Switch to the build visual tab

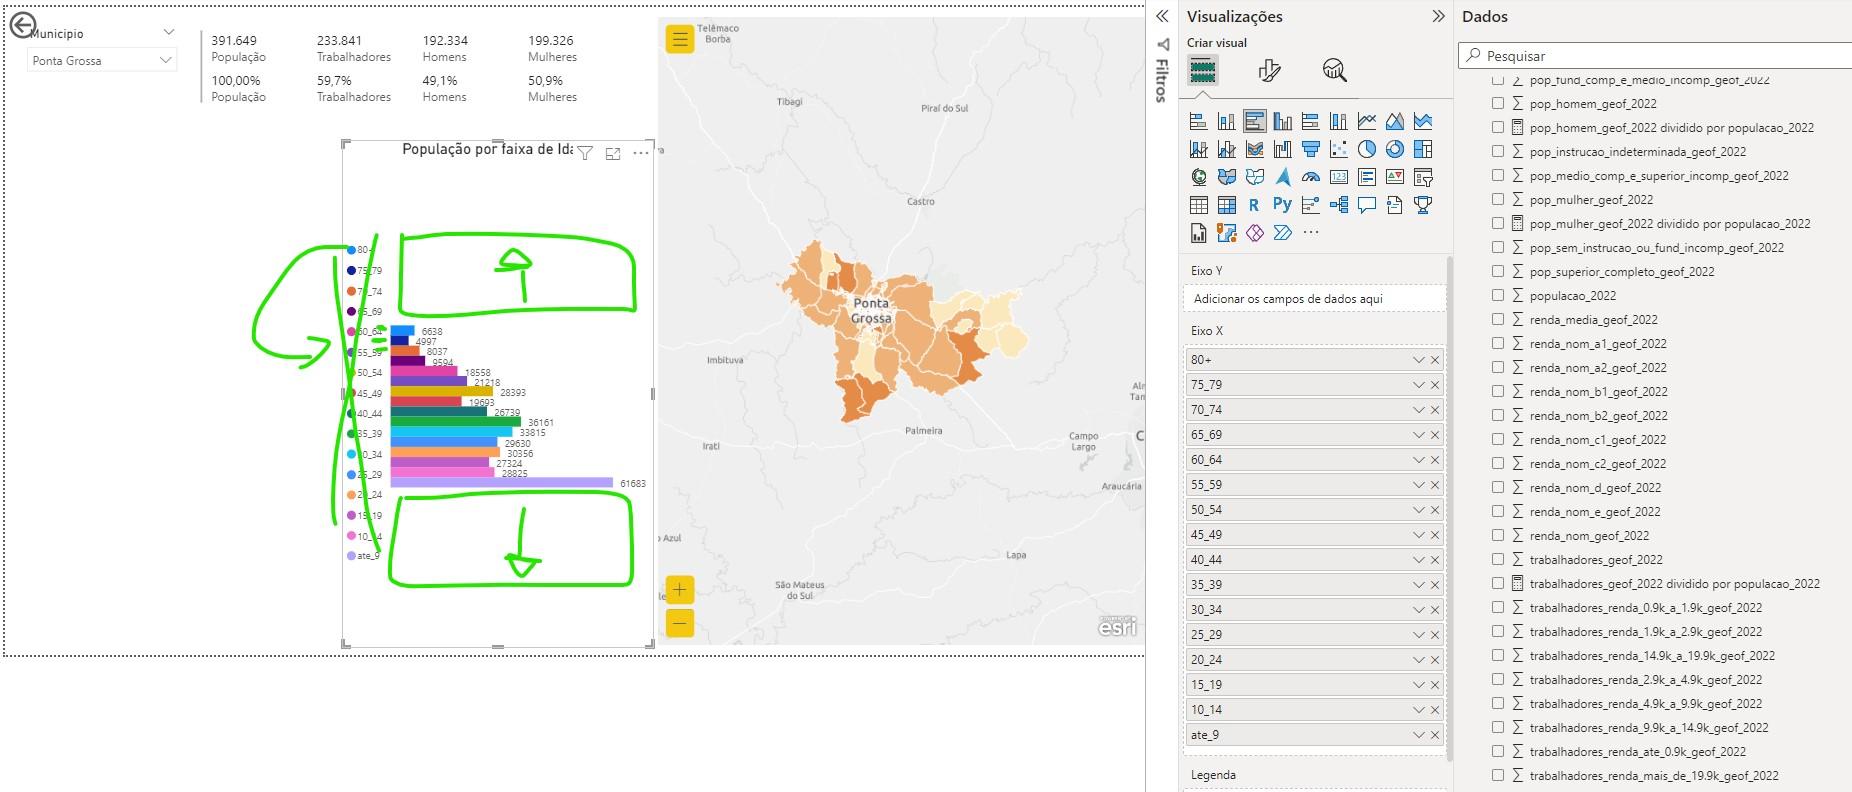pyautogui.click(x=1203, y=70)
